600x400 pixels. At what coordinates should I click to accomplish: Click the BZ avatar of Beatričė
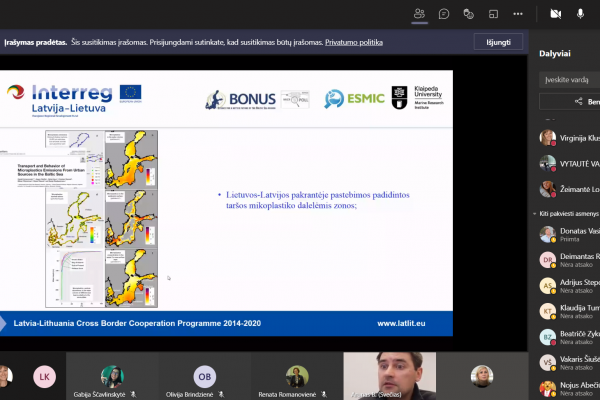pos(548,337)
